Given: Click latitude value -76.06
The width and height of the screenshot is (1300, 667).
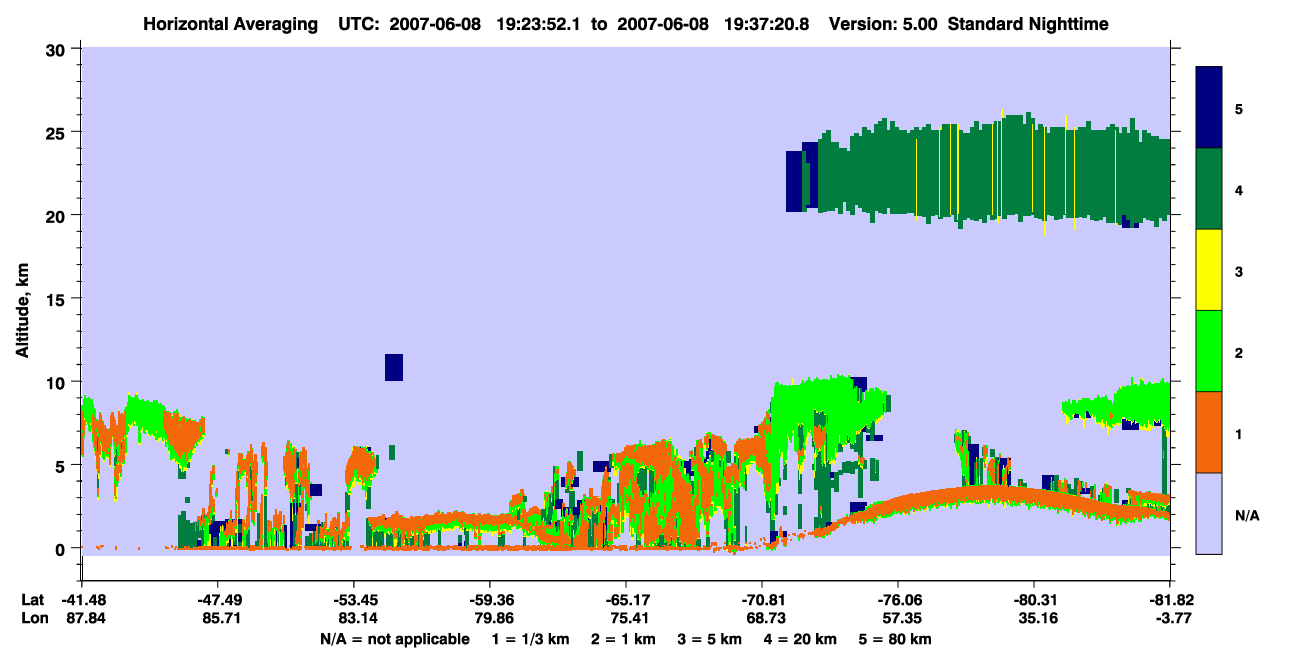Looking at the screenshot, I should coord(898,600).
